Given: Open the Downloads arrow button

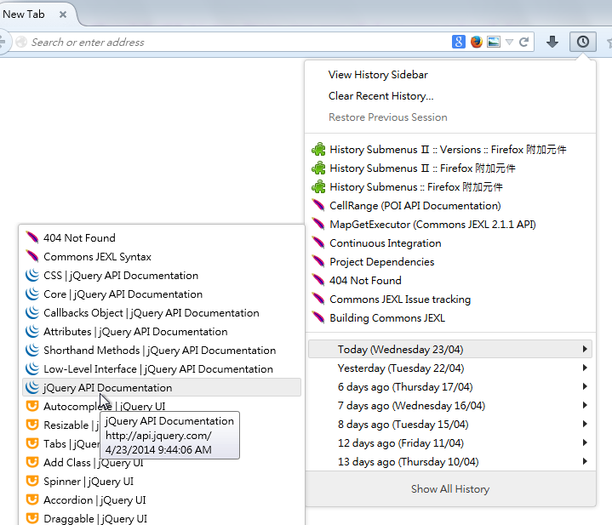Looking at the screenshot, I should [x=552, y=41].
